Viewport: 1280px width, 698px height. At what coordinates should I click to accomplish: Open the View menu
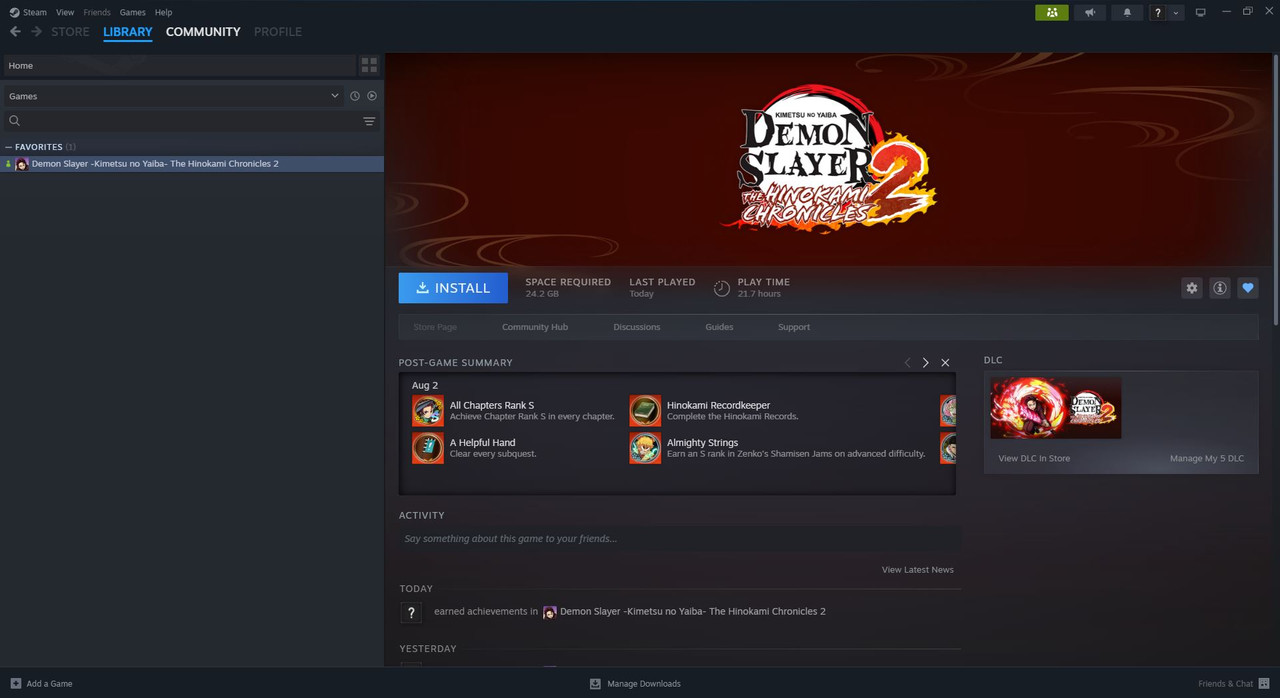[x=65, y=12]
